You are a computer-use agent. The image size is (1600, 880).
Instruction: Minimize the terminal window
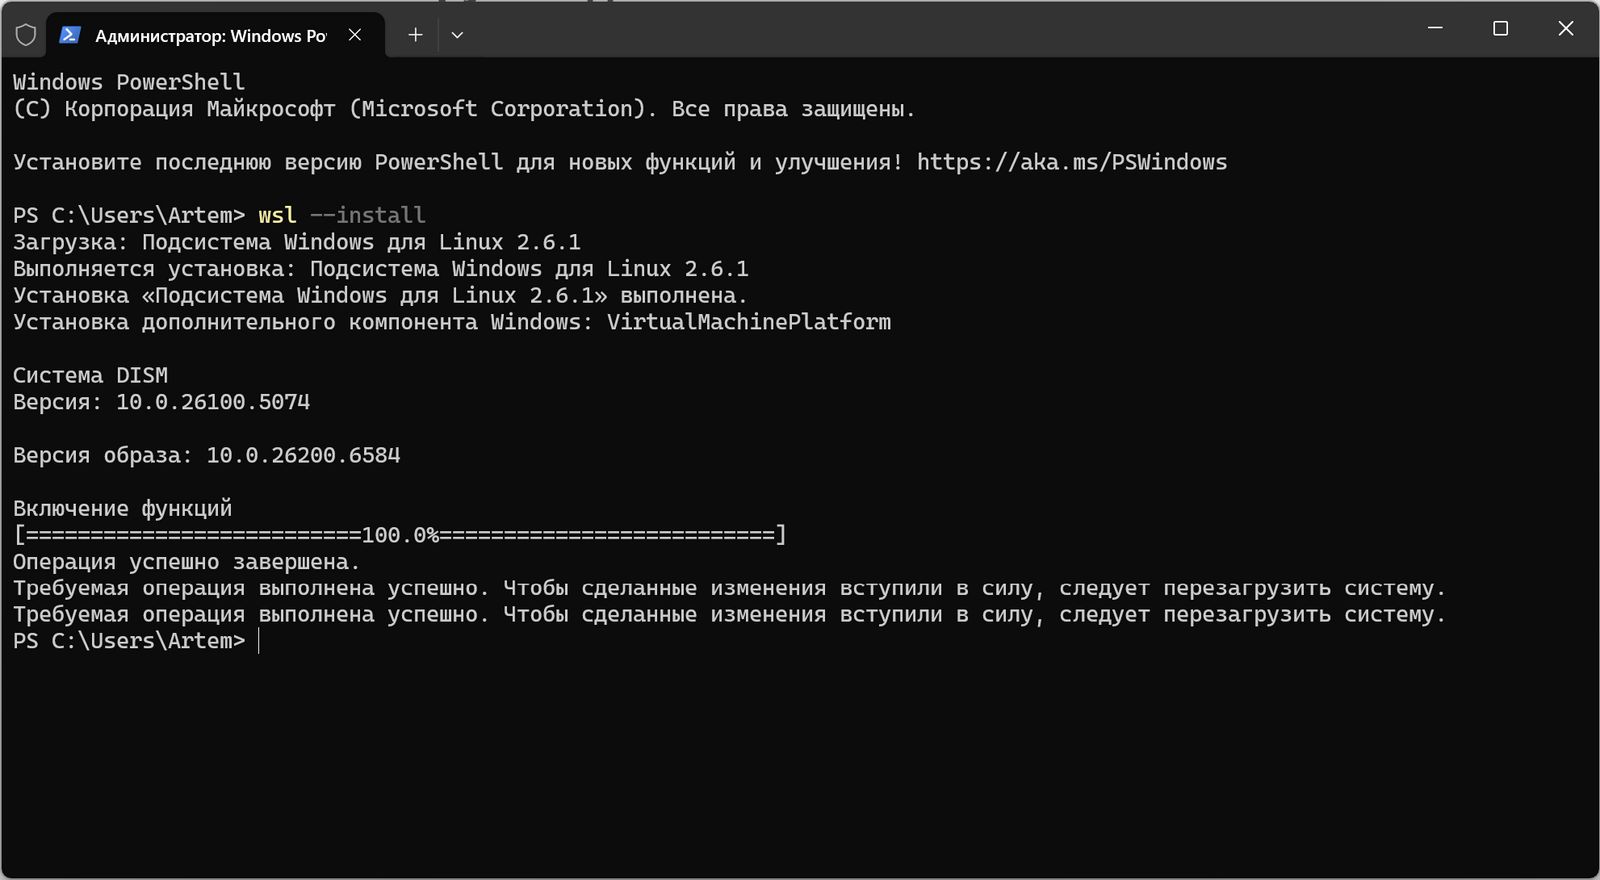click(1435, 29)
